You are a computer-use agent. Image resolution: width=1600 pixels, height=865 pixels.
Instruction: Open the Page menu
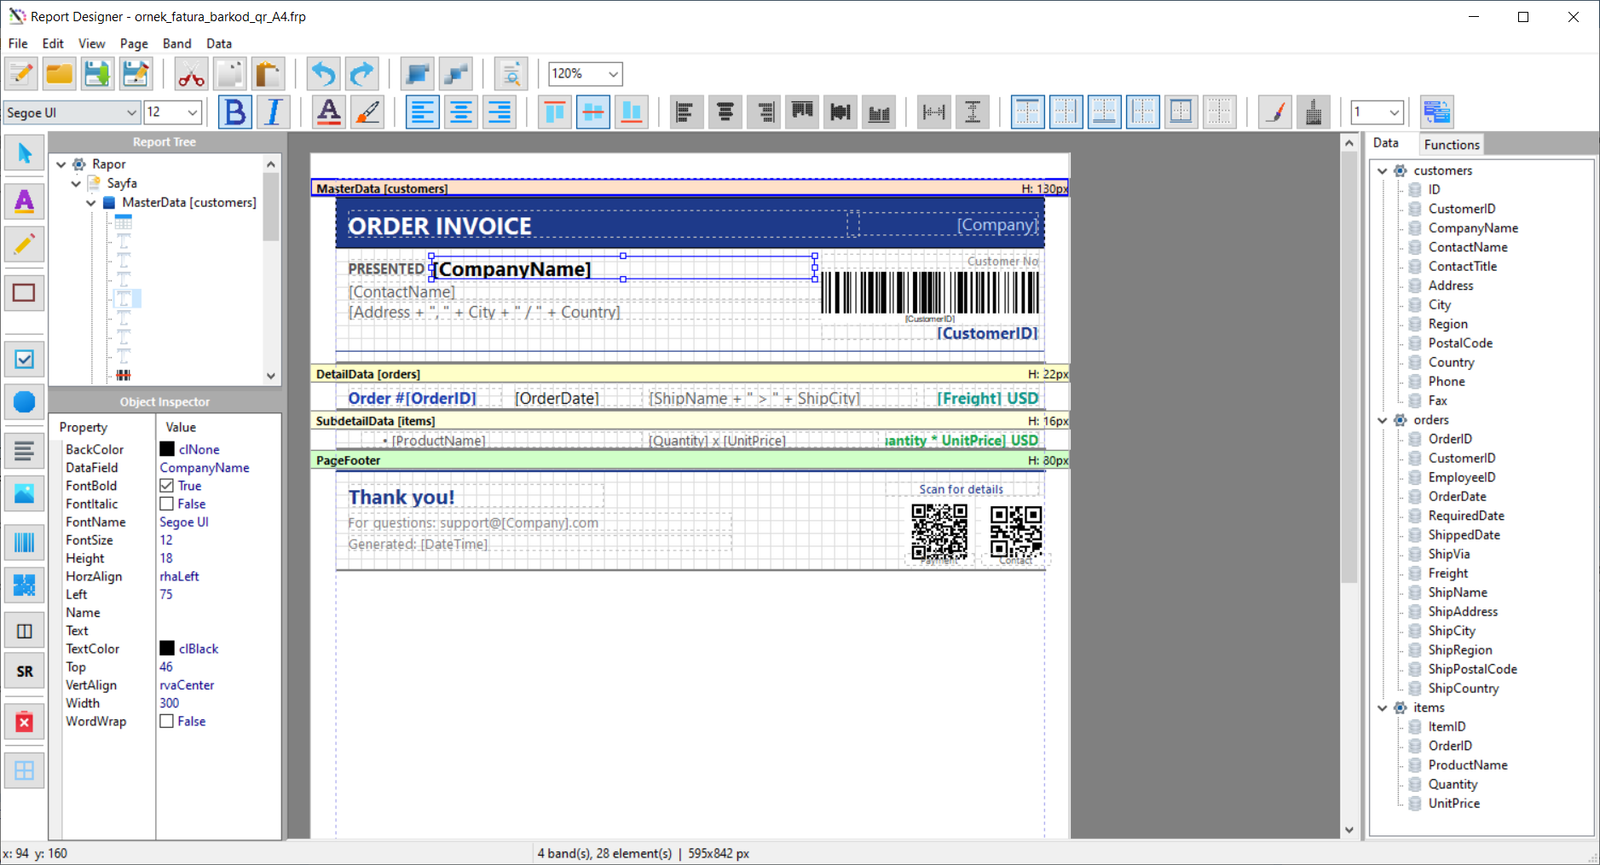pos(134,44)
